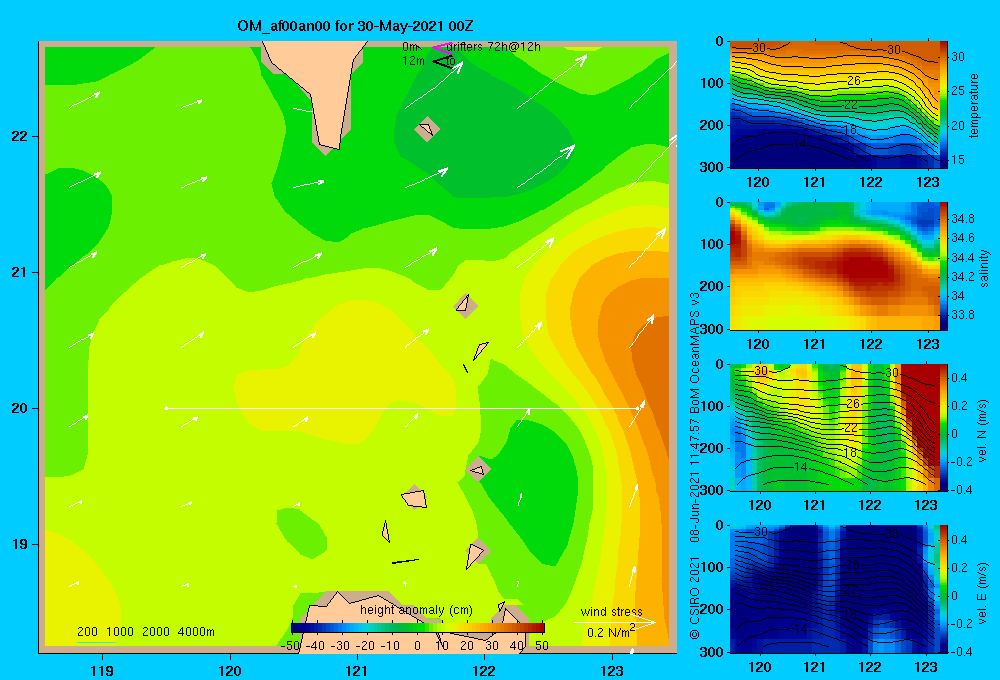1000x680 pixels.
Task: Click longitude label 123 on main map axis
Action: tap(612, 670)
